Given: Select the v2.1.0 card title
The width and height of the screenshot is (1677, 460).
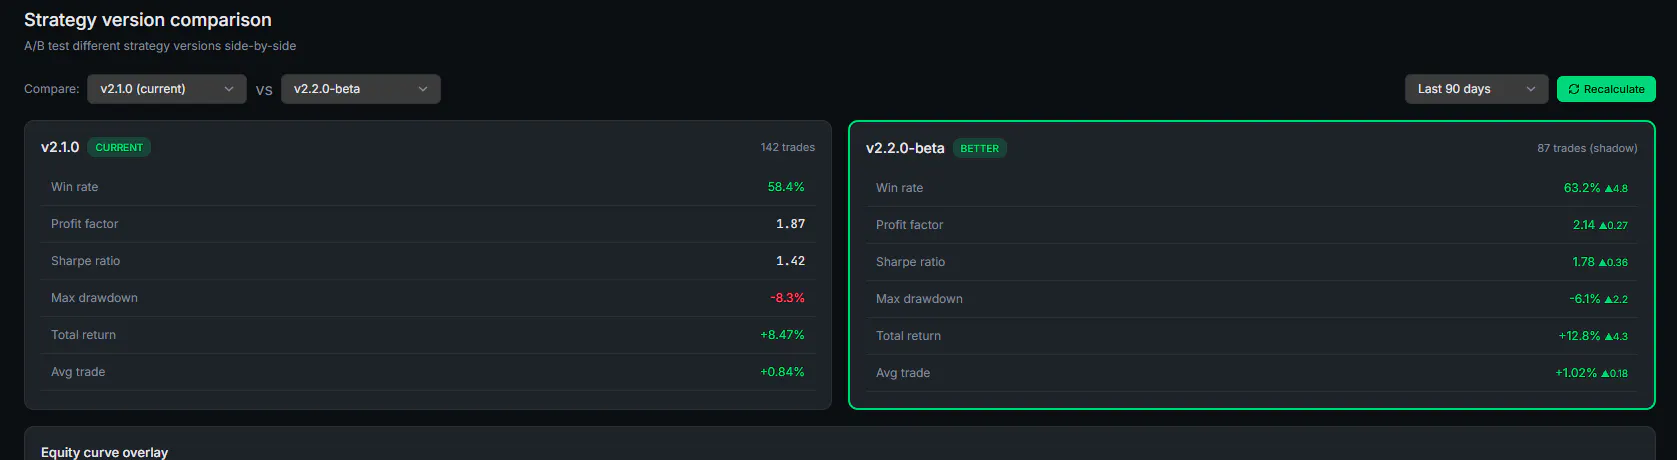Looking at the screenshot, I should pyautogui.click(x=60, y=147).
